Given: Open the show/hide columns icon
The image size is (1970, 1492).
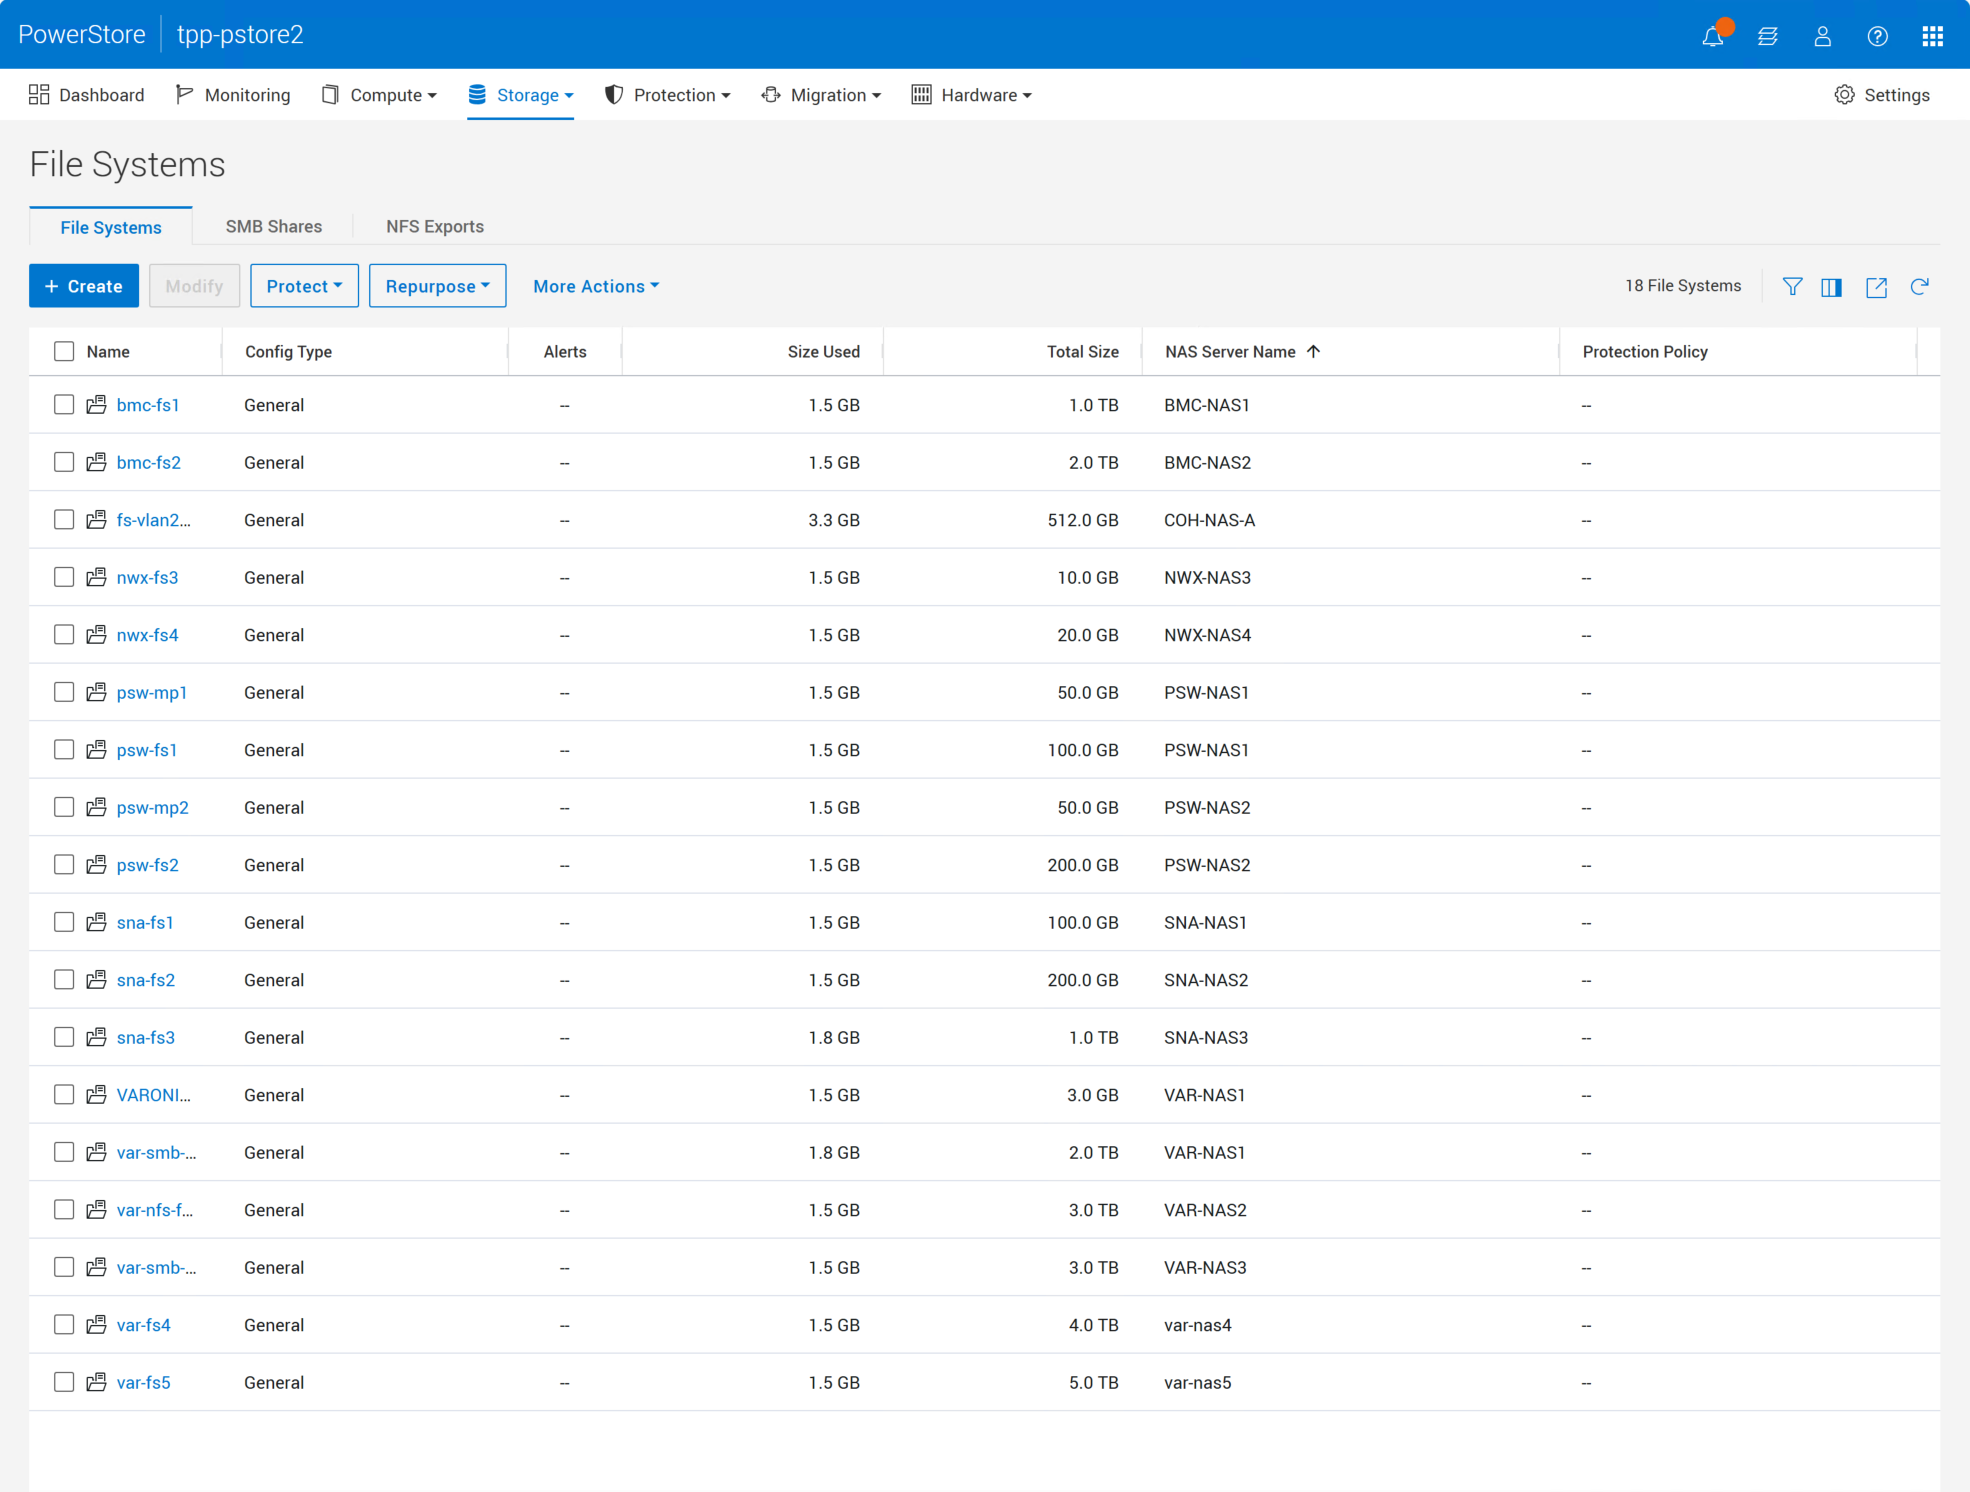Looking at the screenshot, I should coord(1831,287).
